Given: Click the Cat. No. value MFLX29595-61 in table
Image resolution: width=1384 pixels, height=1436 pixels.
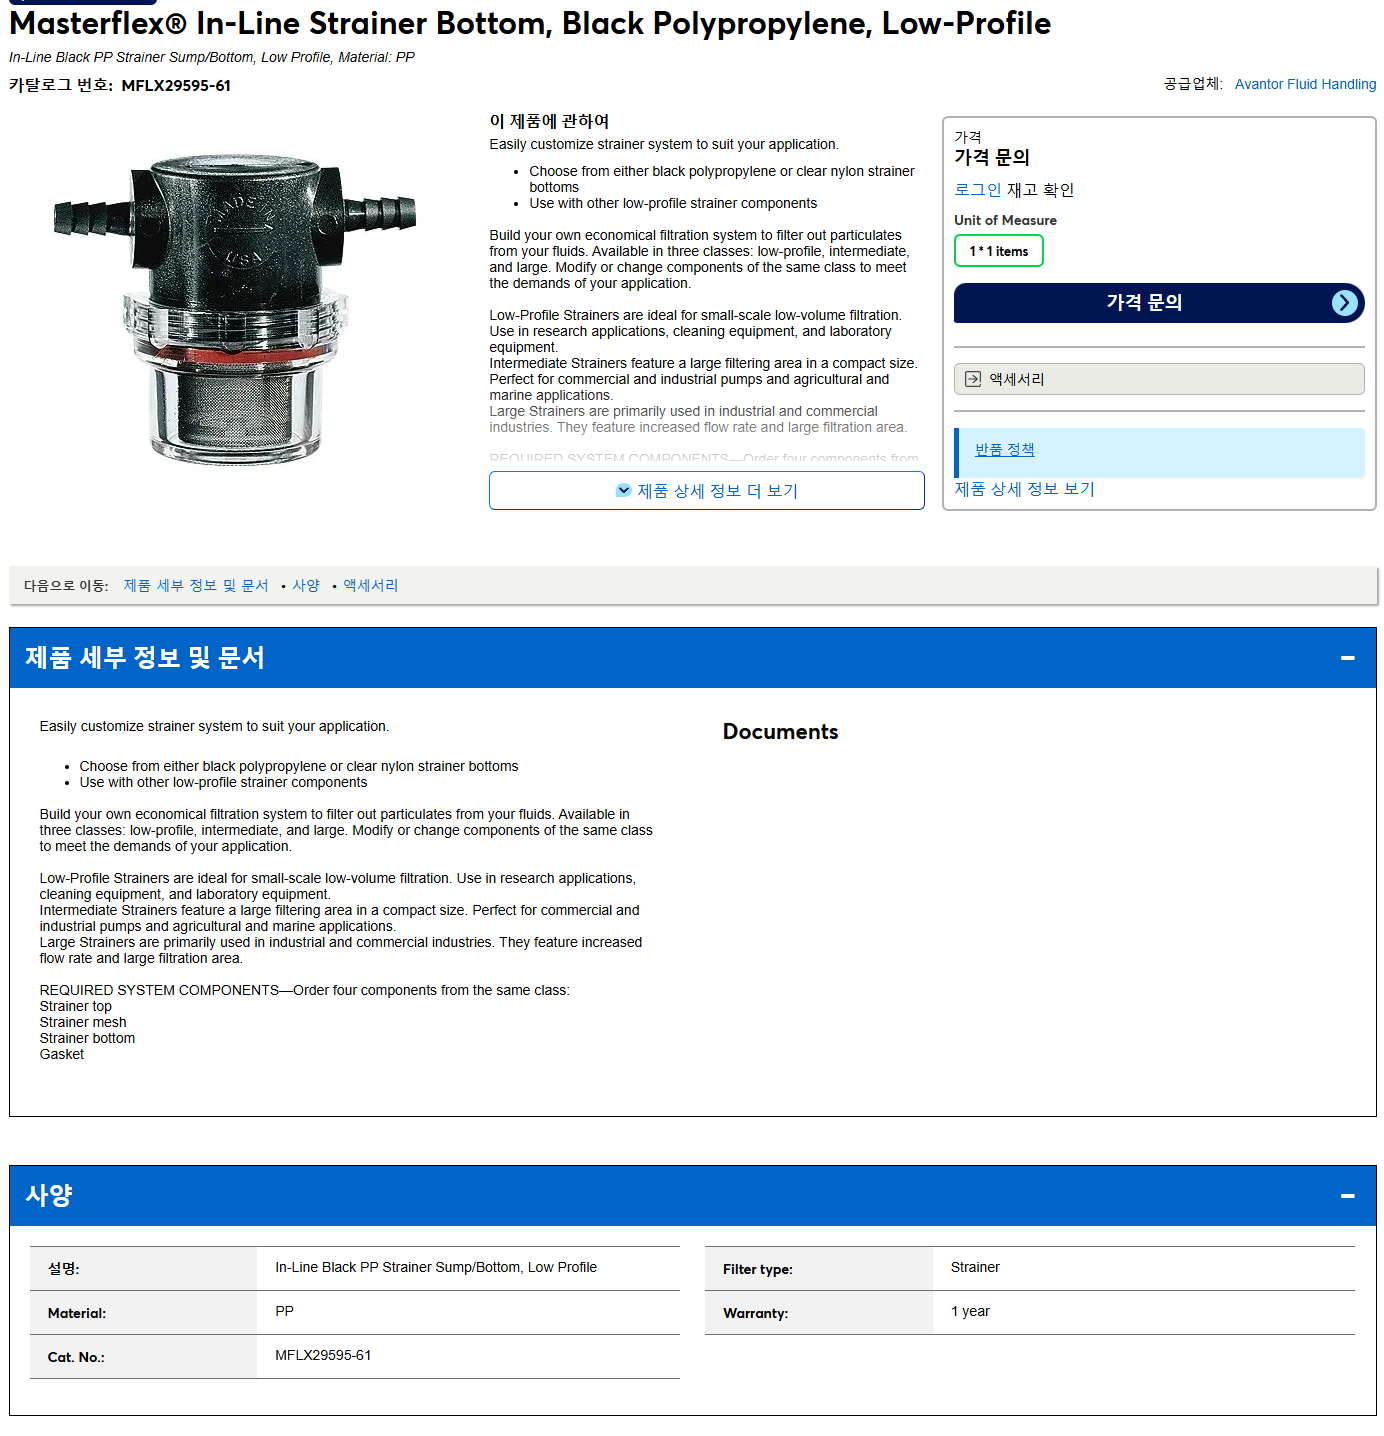Looking at the screenshot, I should tap(323, 1355).
